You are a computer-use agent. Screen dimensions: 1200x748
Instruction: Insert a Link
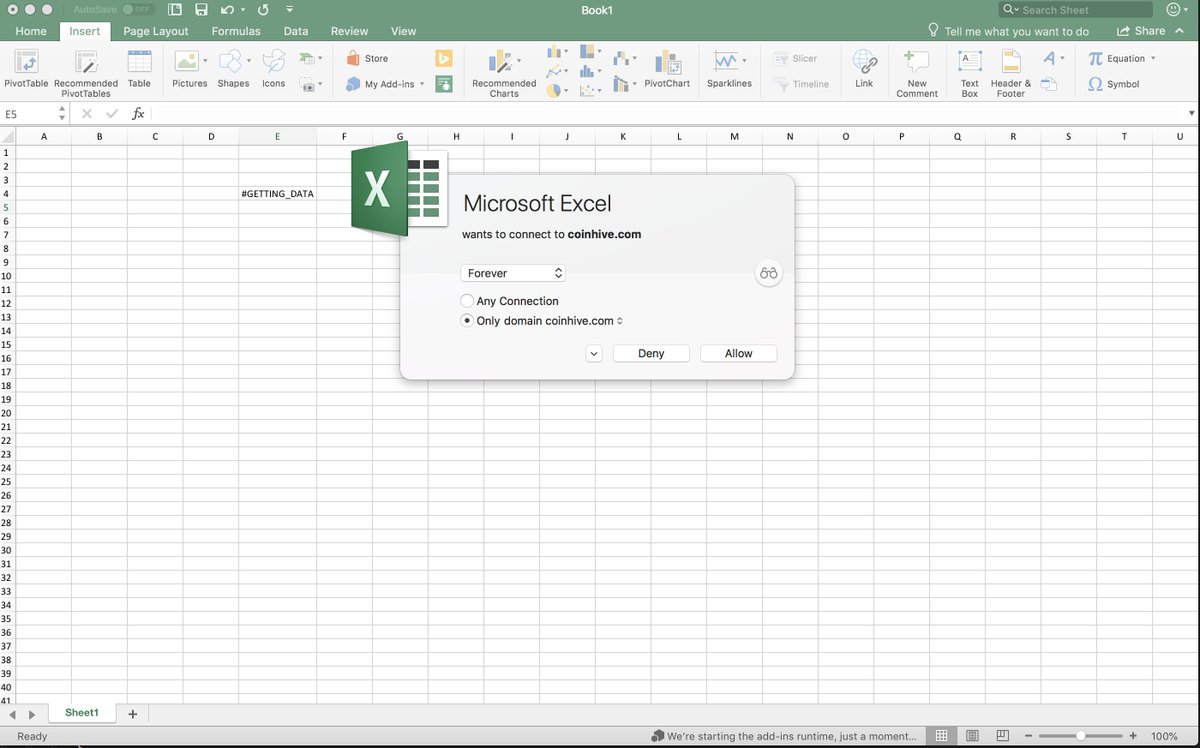click(x=864, y=70)
